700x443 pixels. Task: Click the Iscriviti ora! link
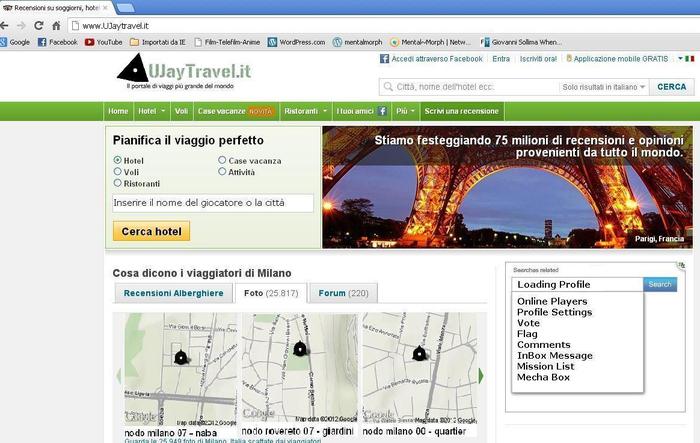point(538,59)
